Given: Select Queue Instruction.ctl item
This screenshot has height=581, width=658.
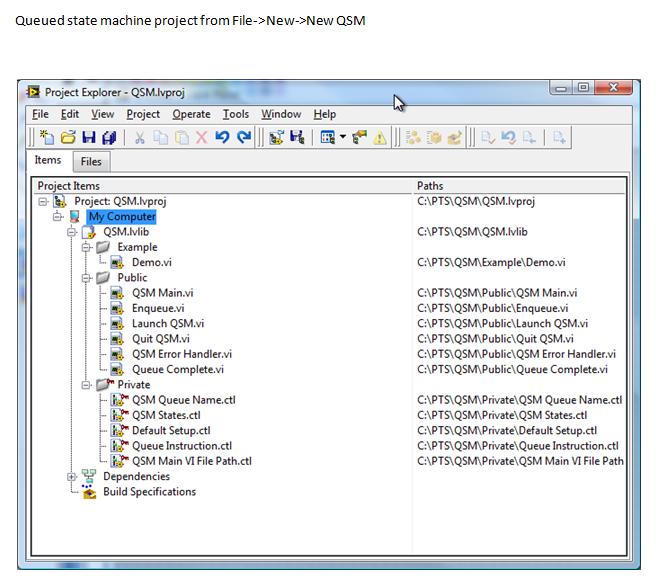Looking at the screenshot, I should click(182, 446).
